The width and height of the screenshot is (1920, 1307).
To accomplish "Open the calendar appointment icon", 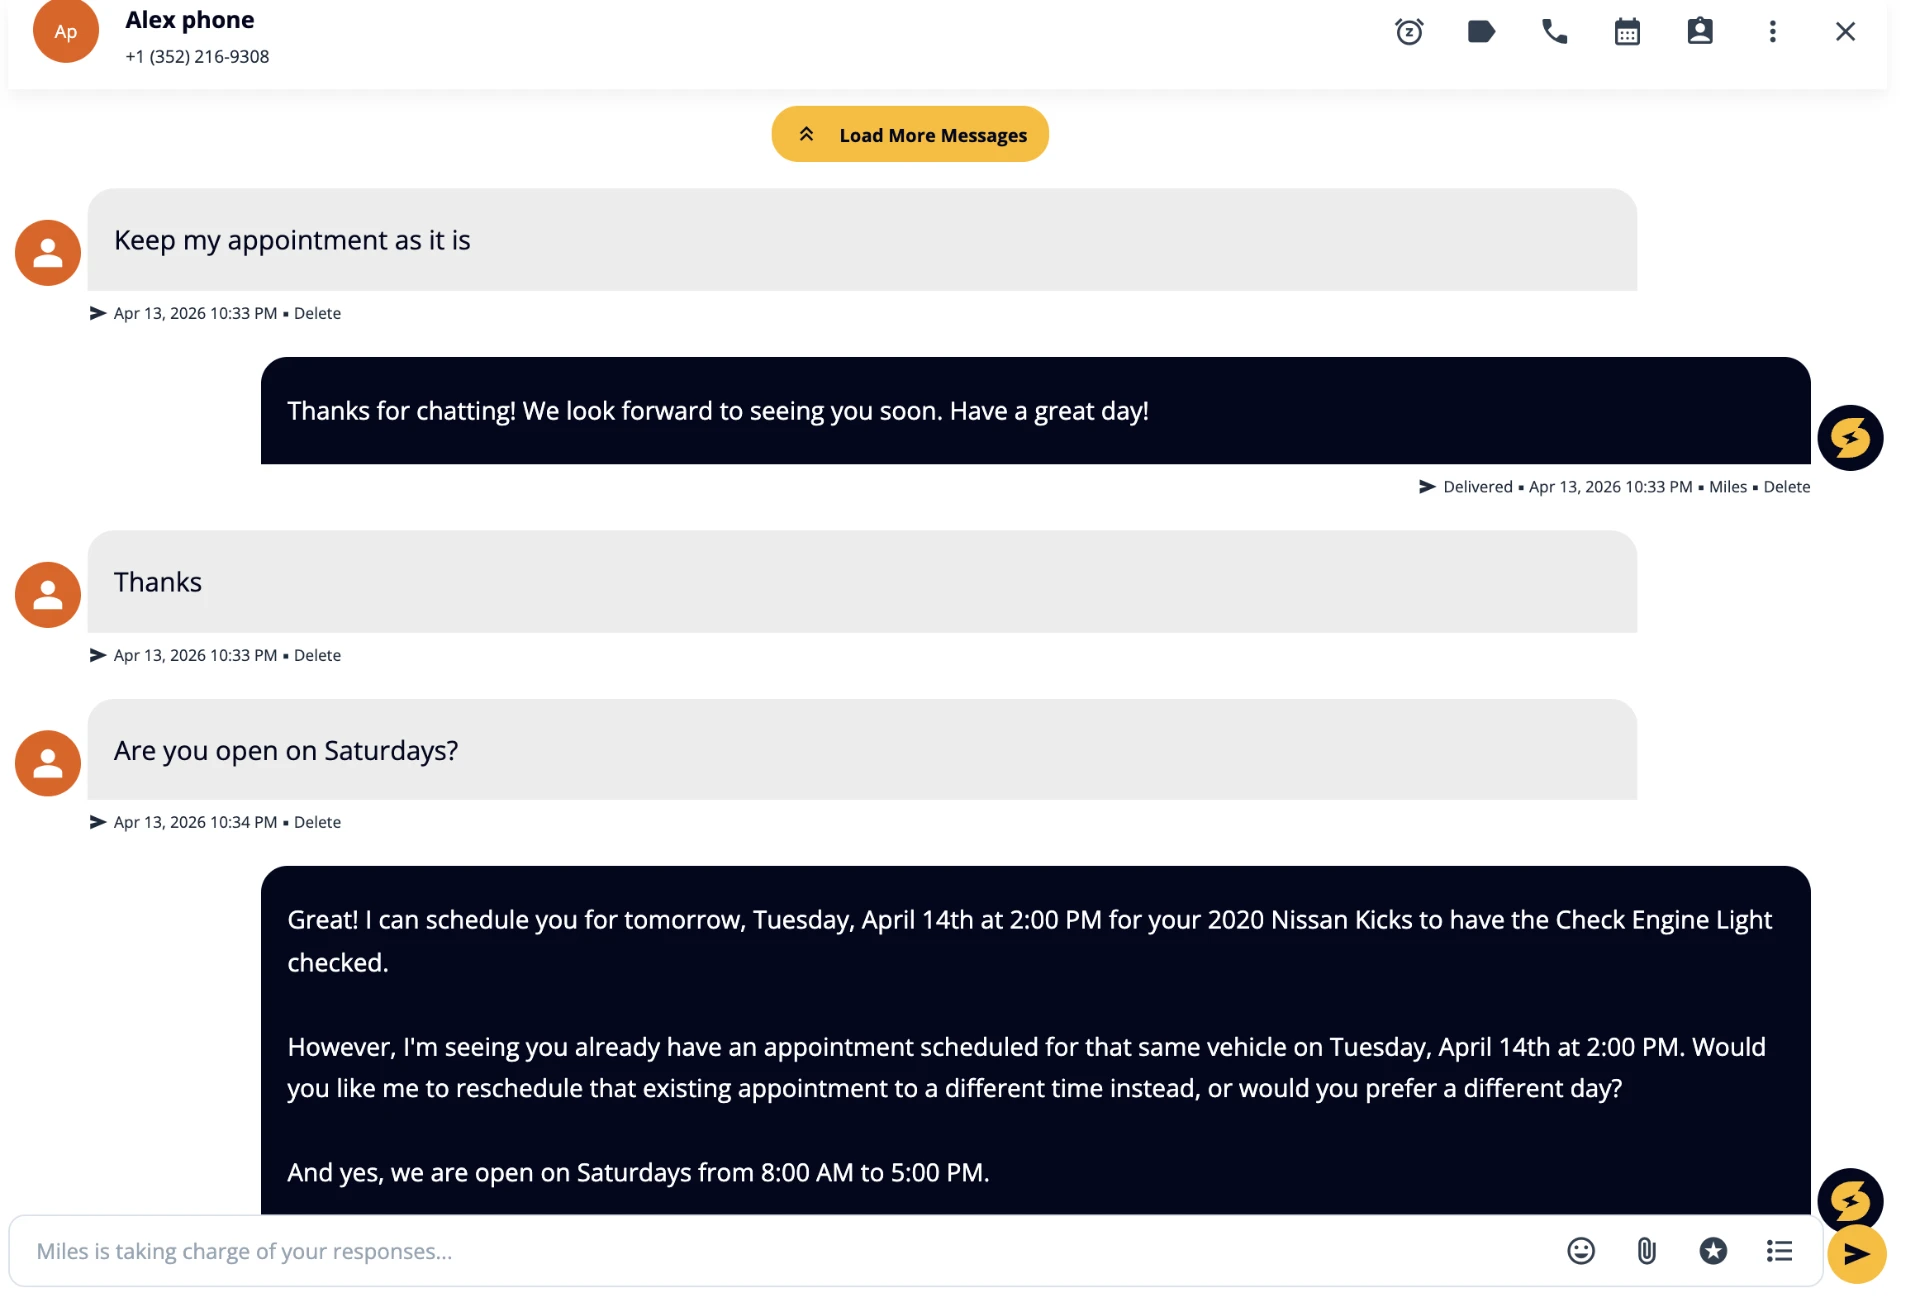I will point(1627,32).
